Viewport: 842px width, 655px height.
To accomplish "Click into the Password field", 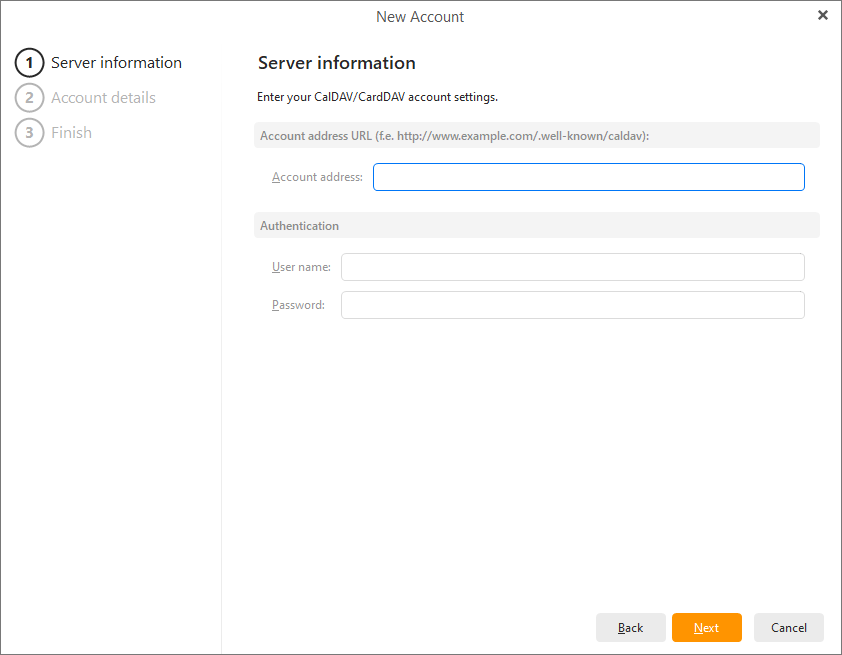I will coord(572,305).
